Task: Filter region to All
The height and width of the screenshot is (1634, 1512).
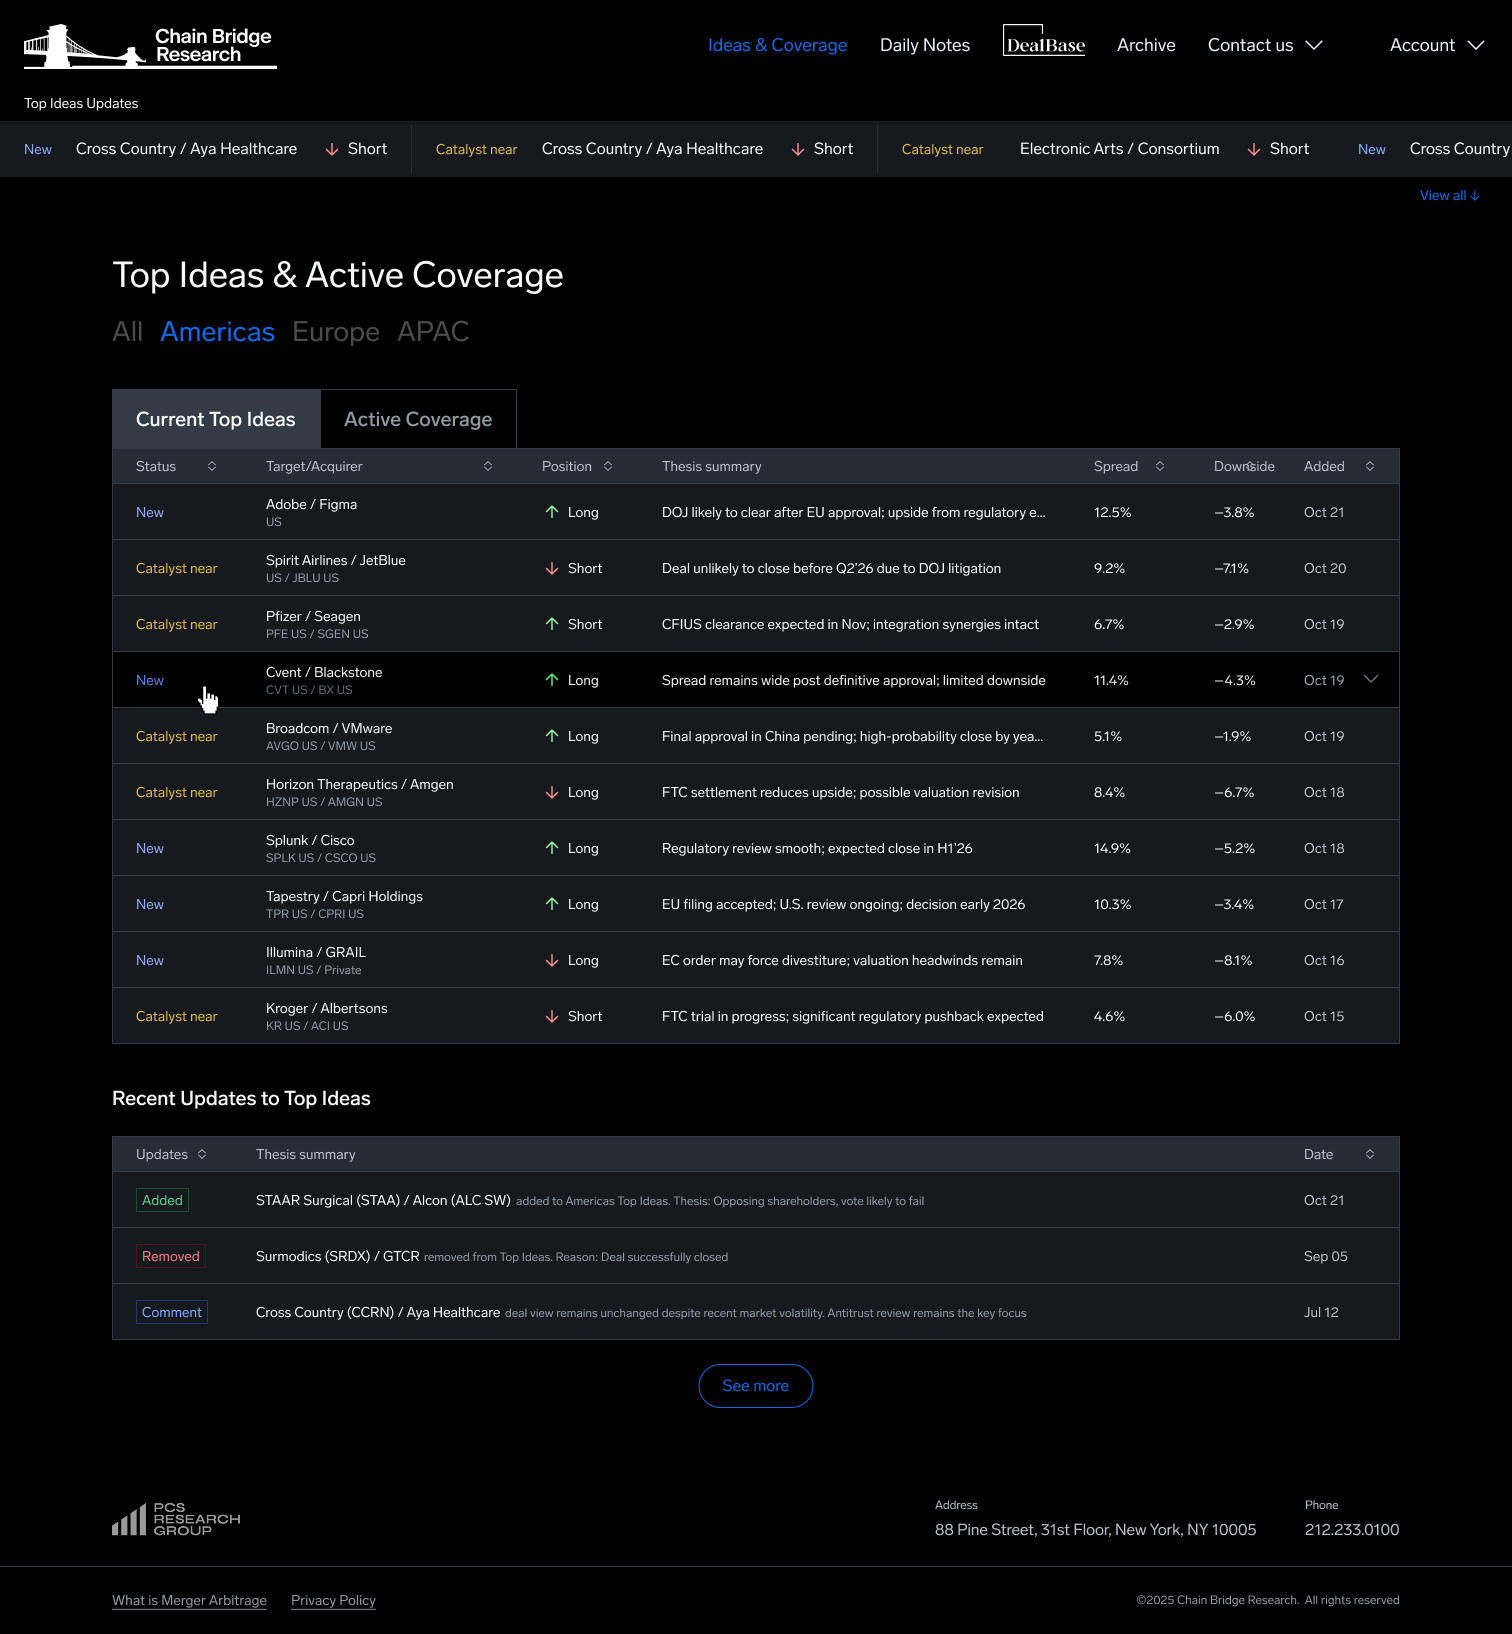Action: [x=127, y=332]
